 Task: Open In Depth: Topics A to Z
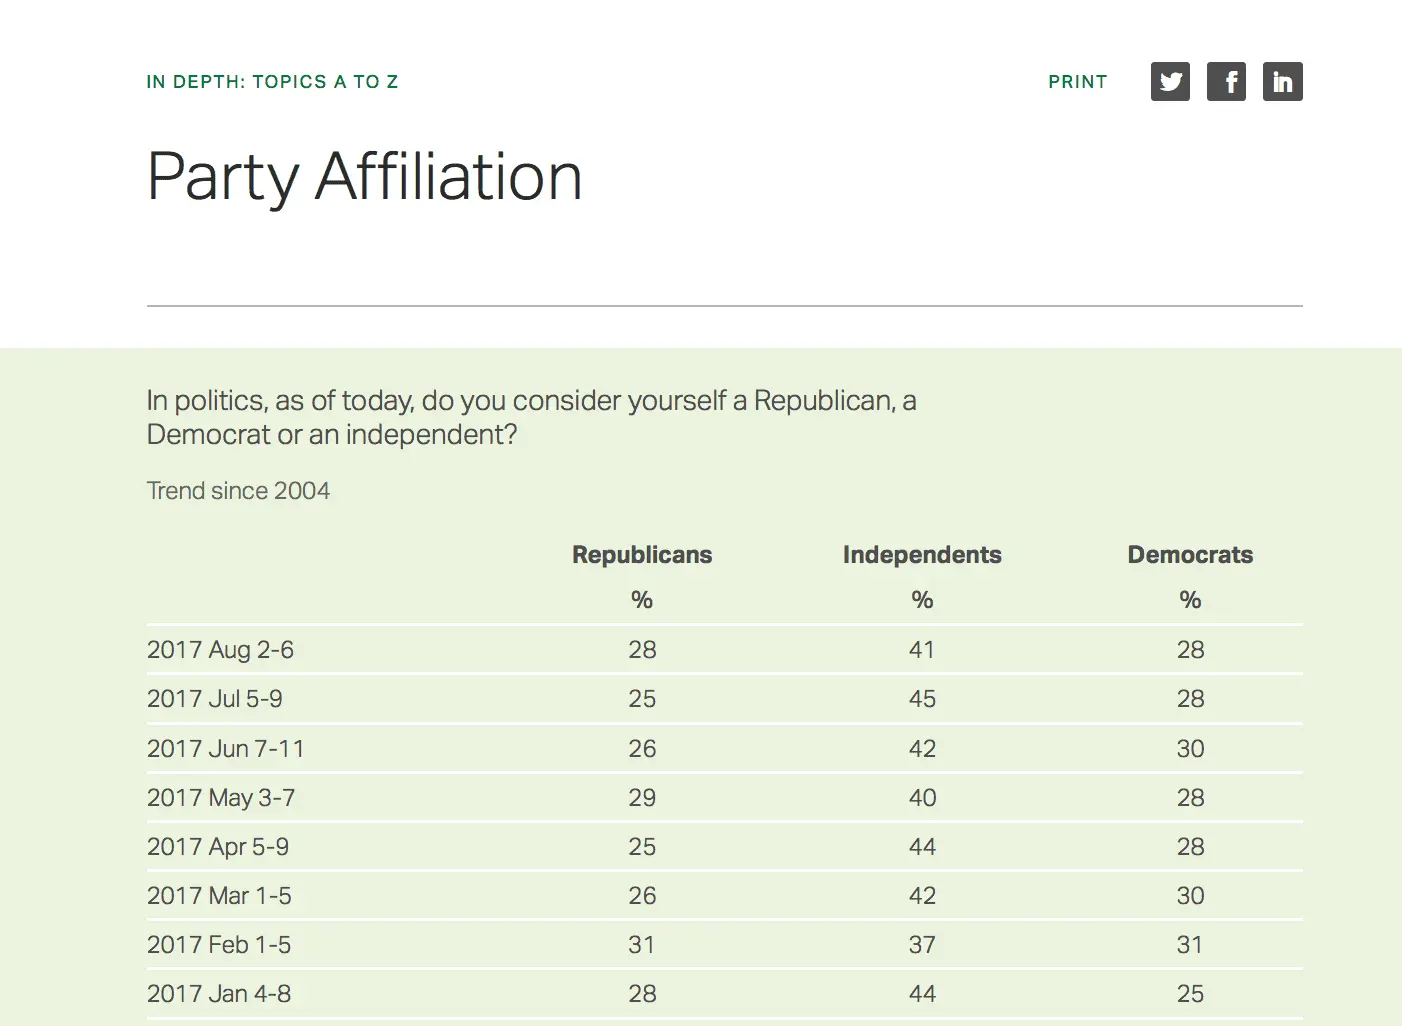(x=272, y=82)
